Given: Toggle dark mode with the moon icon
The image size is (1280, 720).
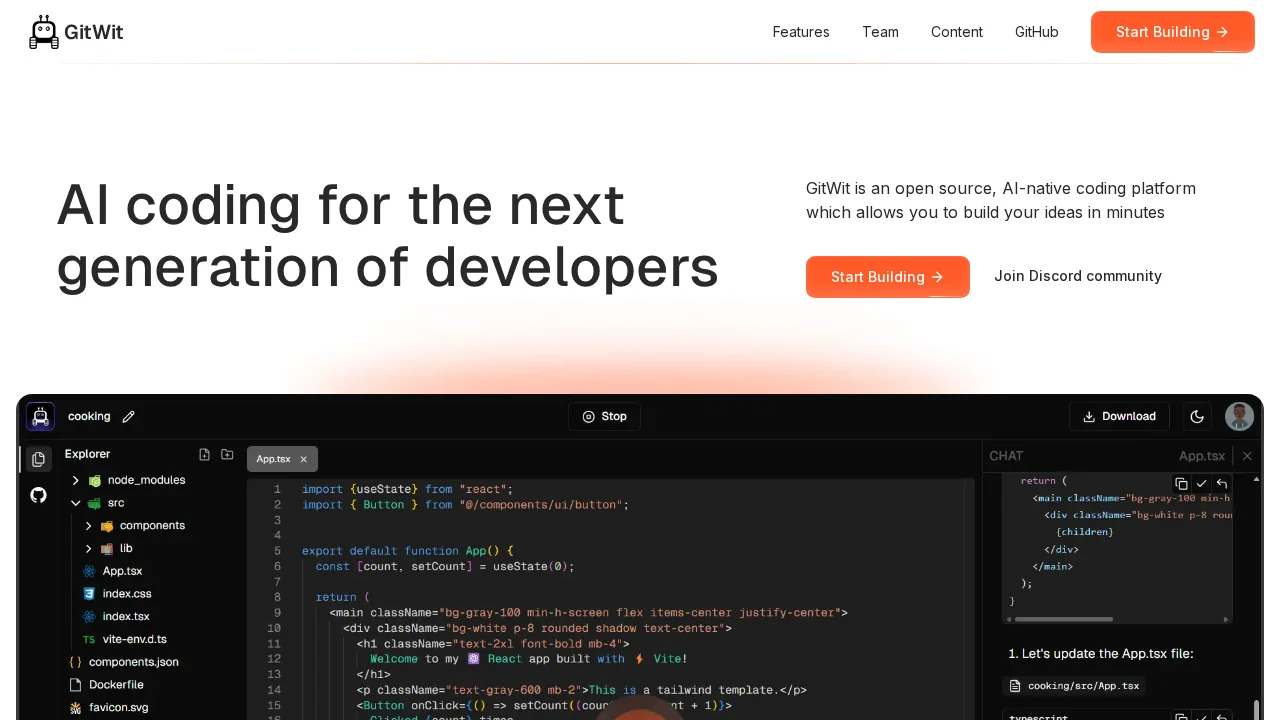Looking at the screenshot, I should pos(1197,416).
